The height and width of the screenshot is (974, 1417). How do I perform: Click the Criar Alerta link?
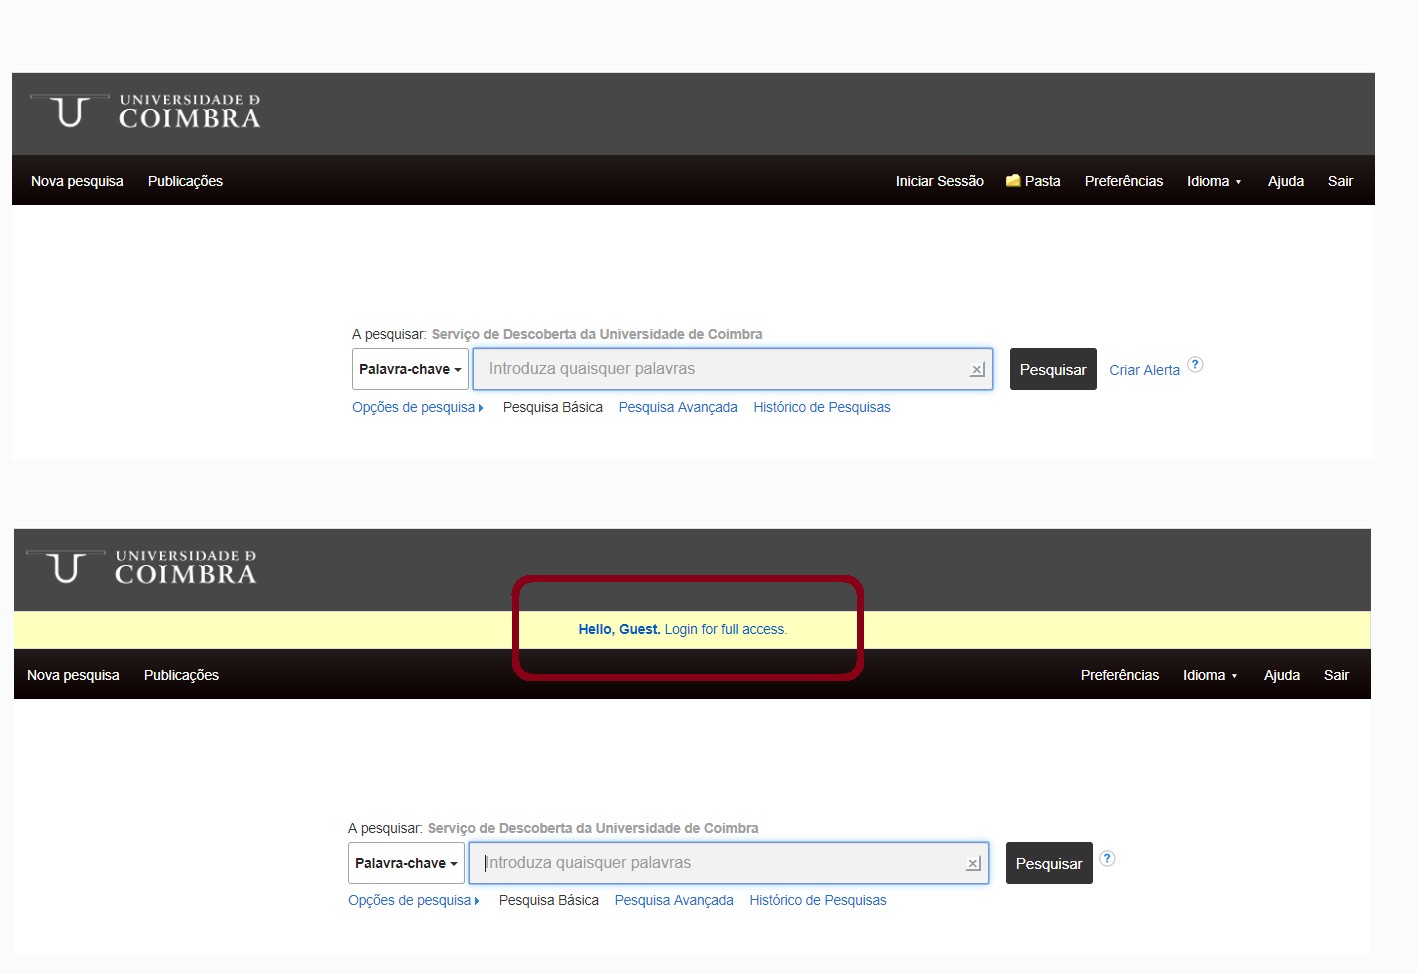(1144, 370)
